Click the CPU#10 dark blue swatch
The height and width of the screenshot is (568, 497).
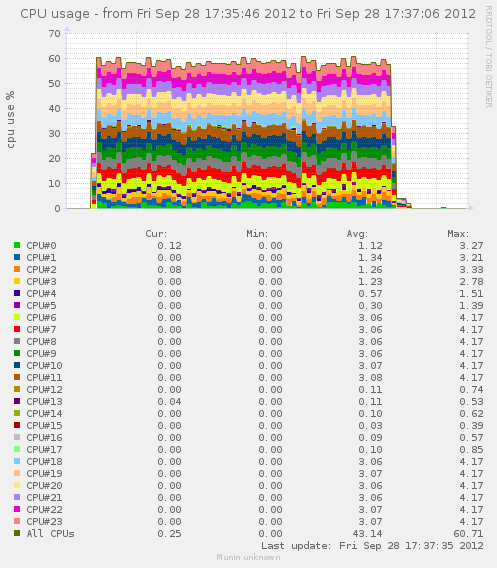[x=17, y=365]
